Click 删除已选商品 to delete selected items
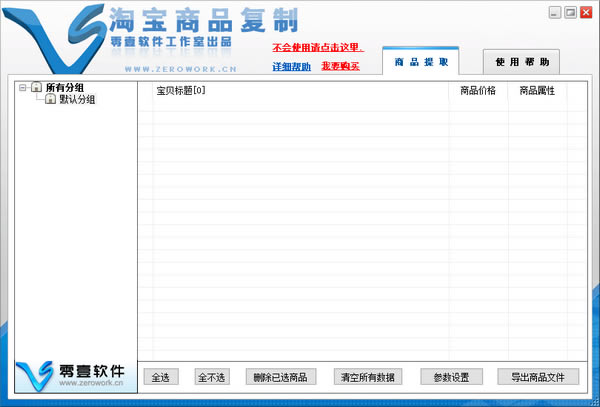 point(280,377)
